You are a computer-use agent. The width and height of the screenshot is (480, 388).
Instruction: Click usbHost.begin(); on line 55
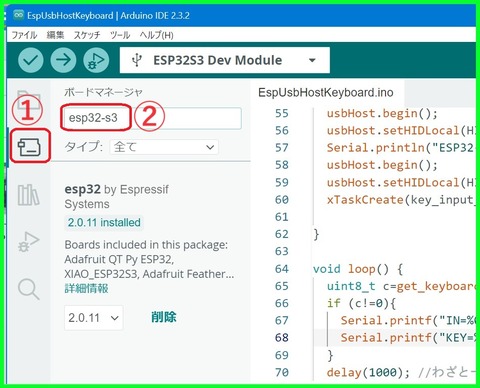tap(382, 113)
